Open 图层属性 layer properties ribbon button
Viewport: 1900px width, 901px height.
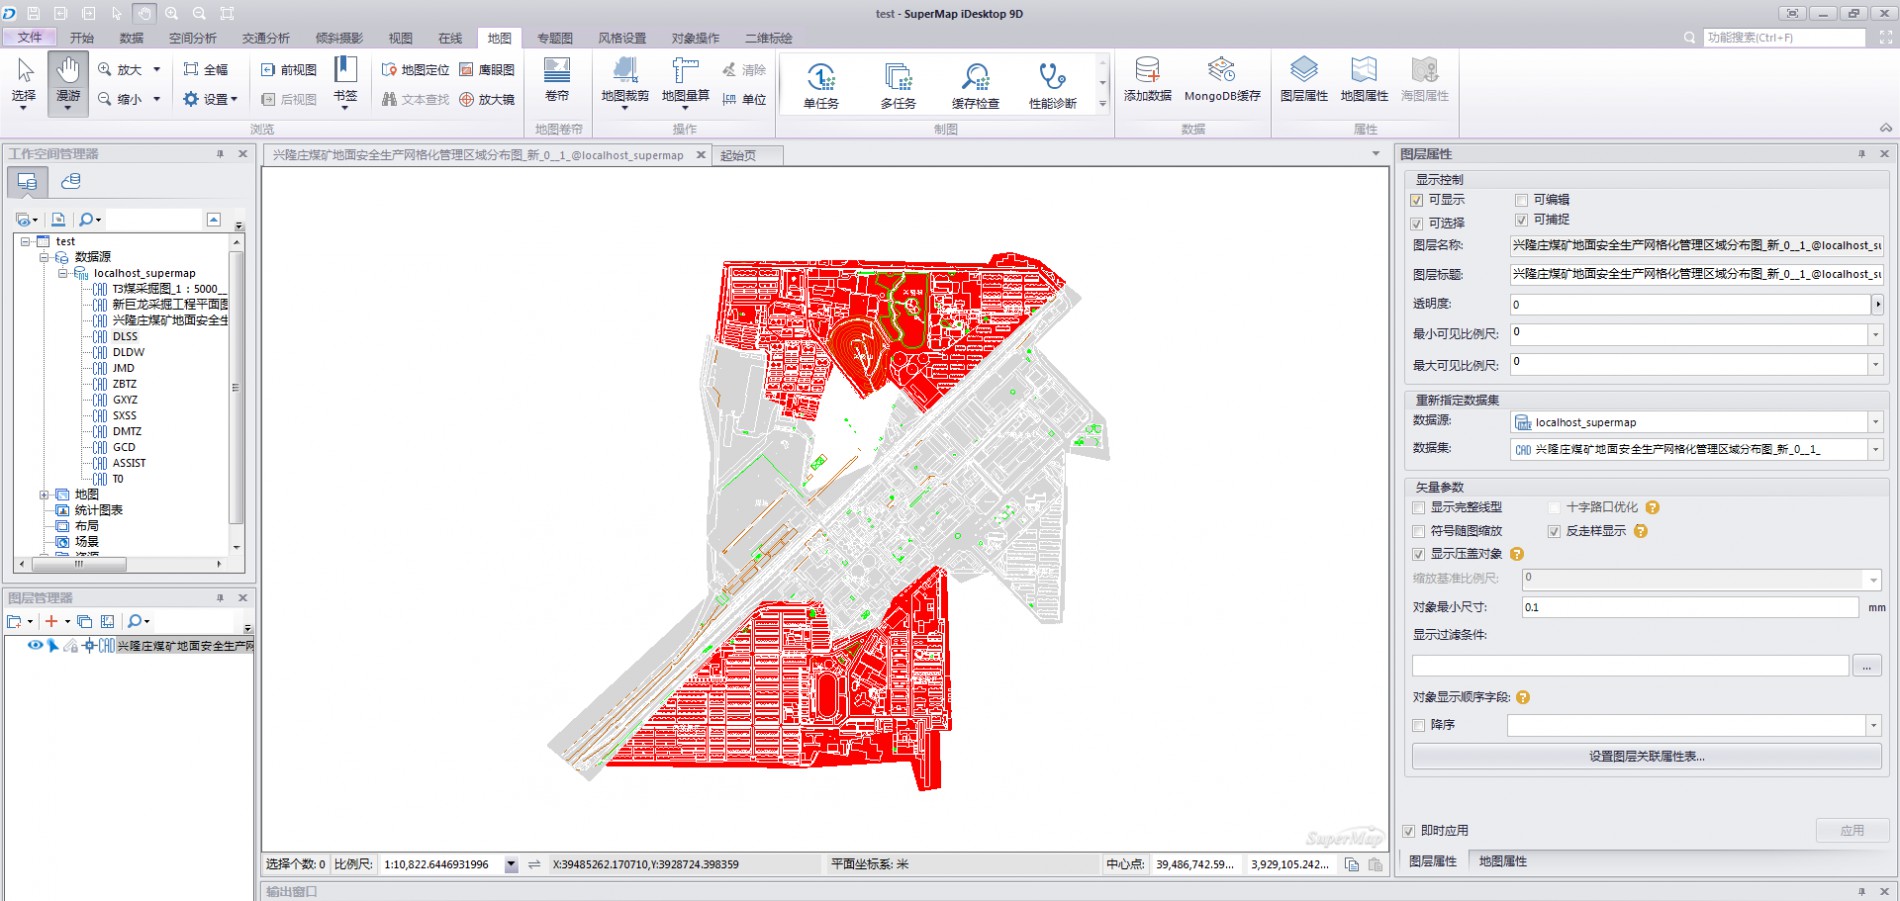1304,80
